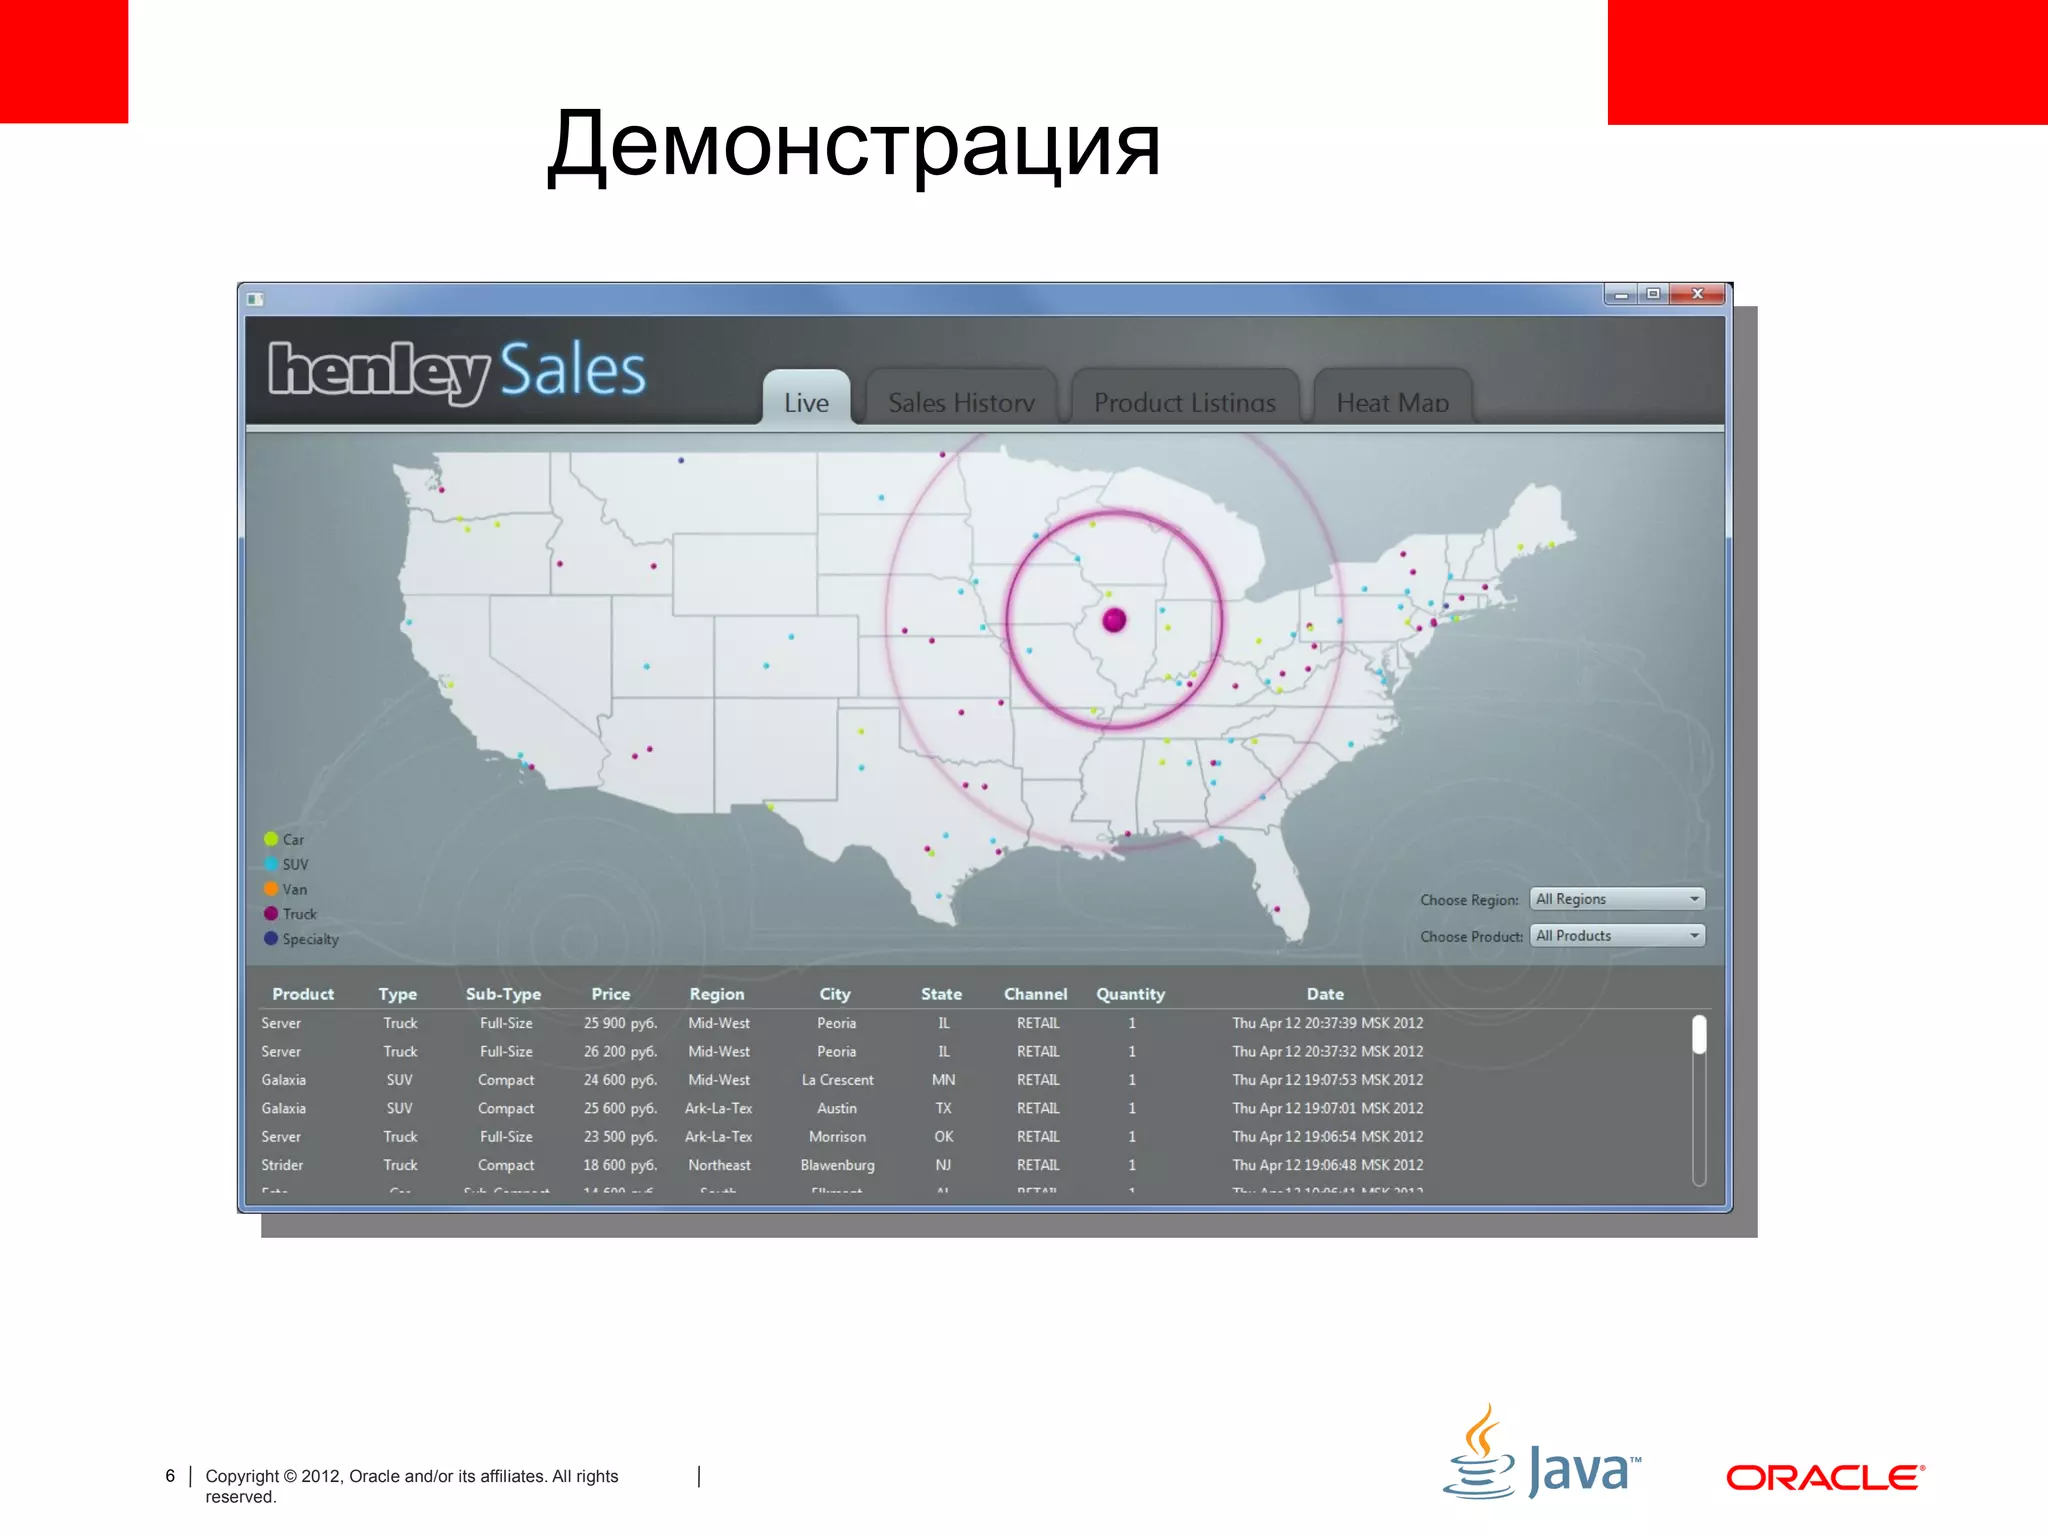The height and width of the screenshot is (1536, 2048).
Task: Sort by the City column header
Action: point(835,994)
